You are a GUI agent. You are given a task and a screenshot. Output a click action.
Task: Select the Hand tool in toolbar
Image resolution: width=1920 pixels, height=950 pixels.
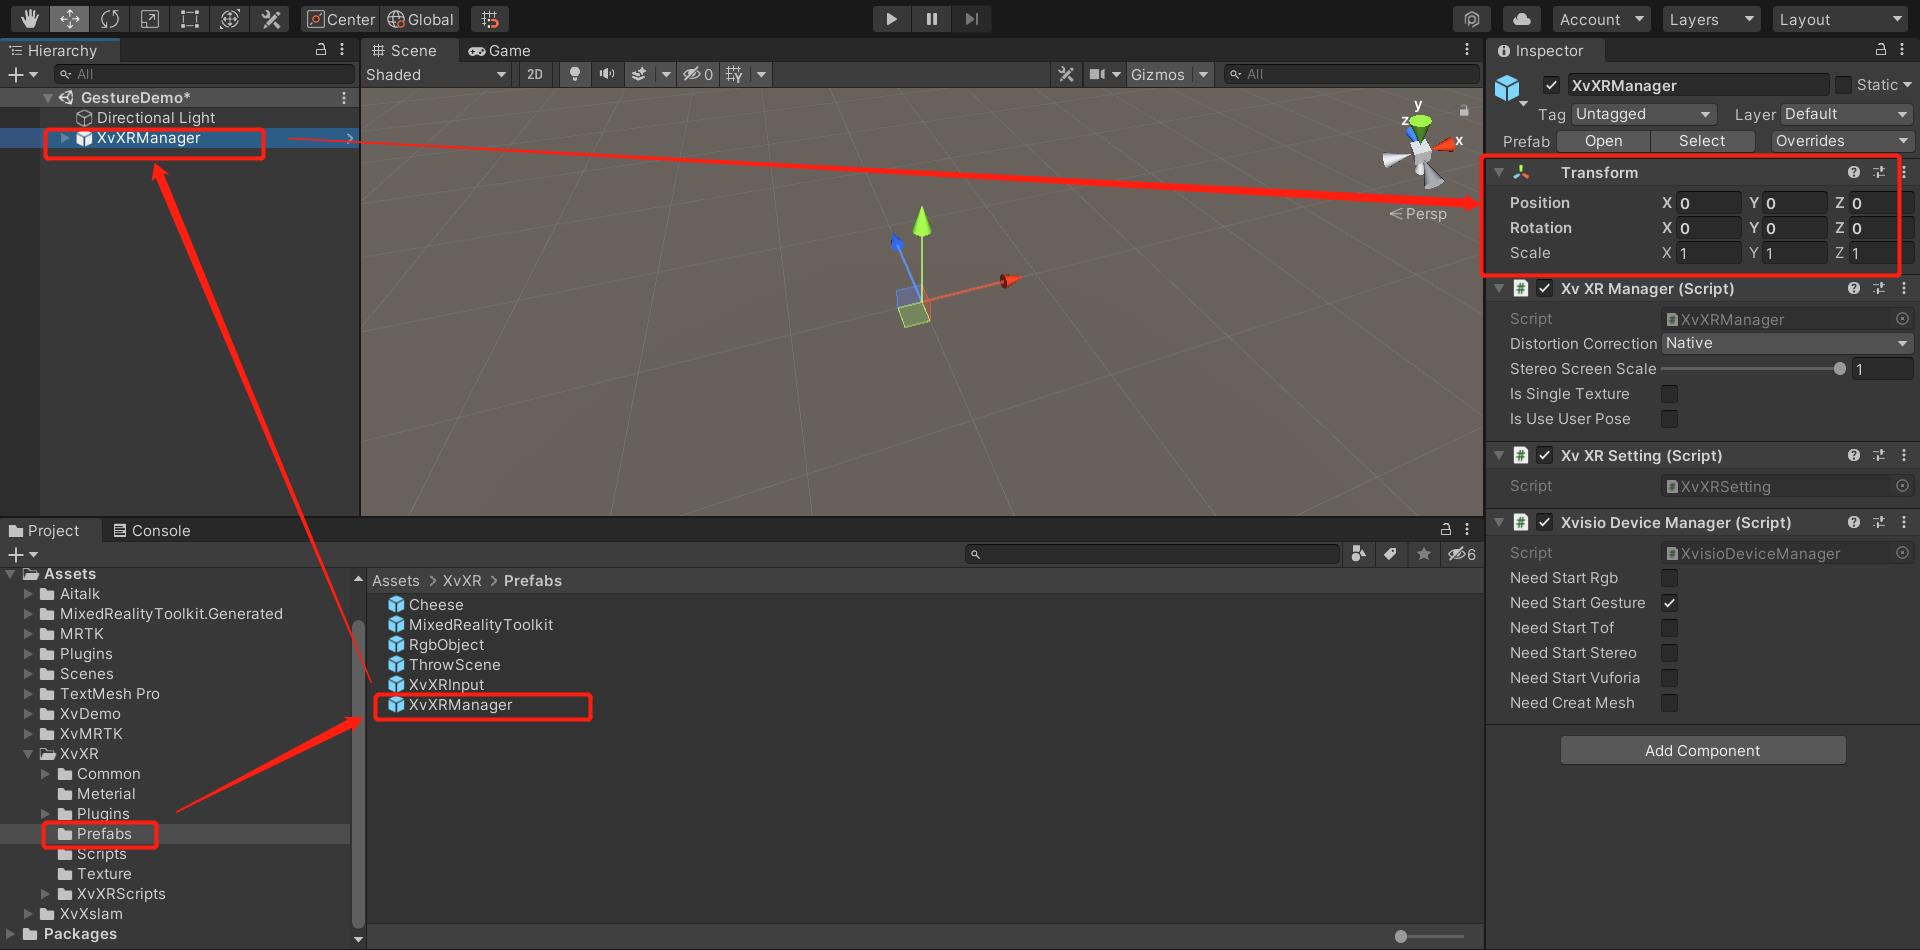click(30, 19)
